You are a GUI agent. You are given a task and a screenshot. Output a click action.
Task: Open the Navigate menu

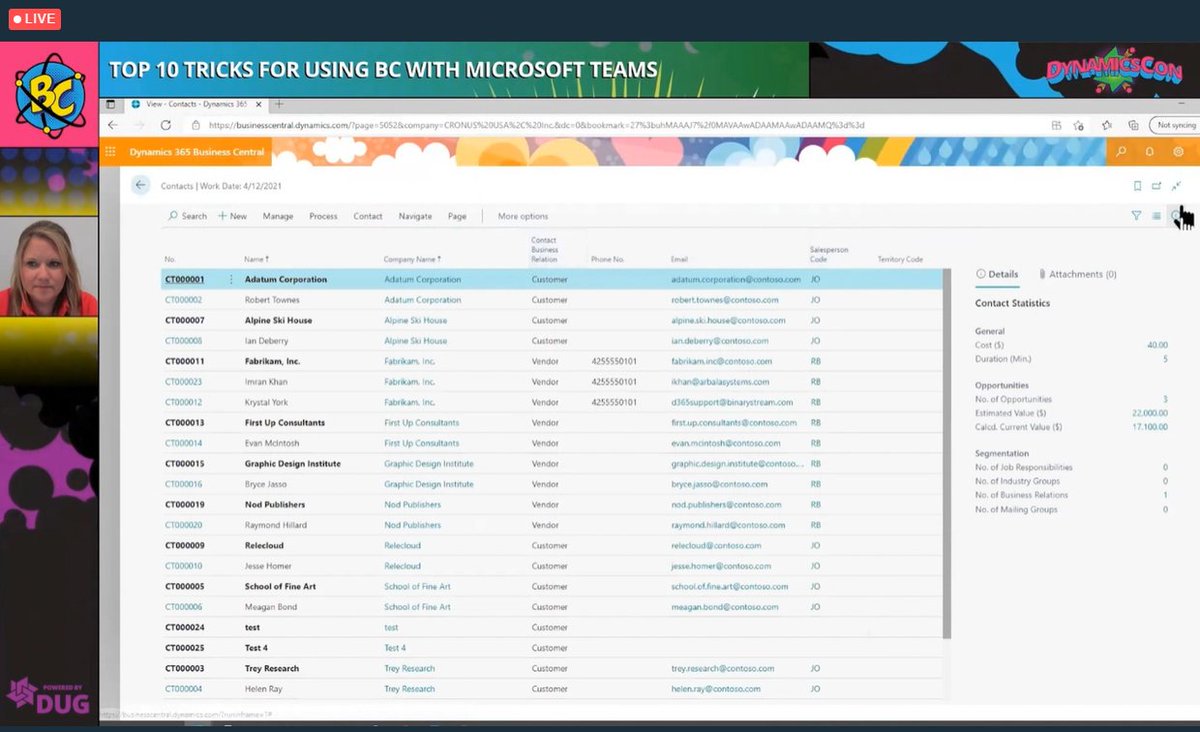[415, 216]
